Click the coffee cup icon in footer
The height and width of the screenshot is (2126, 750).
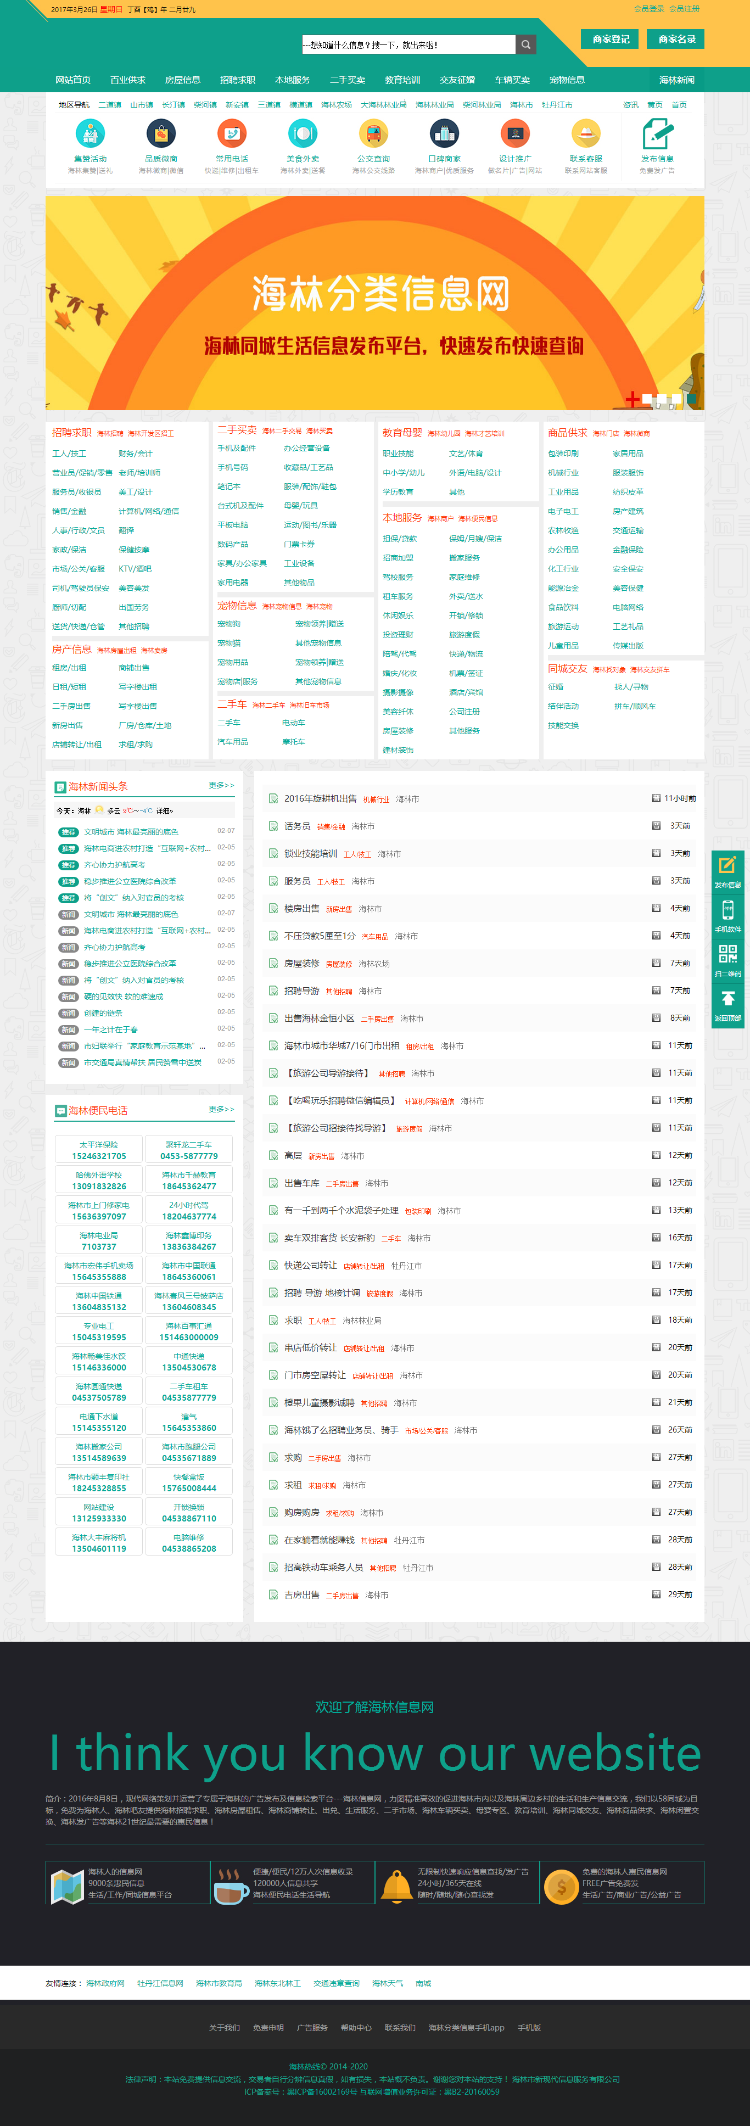(x=232, y=1886)
